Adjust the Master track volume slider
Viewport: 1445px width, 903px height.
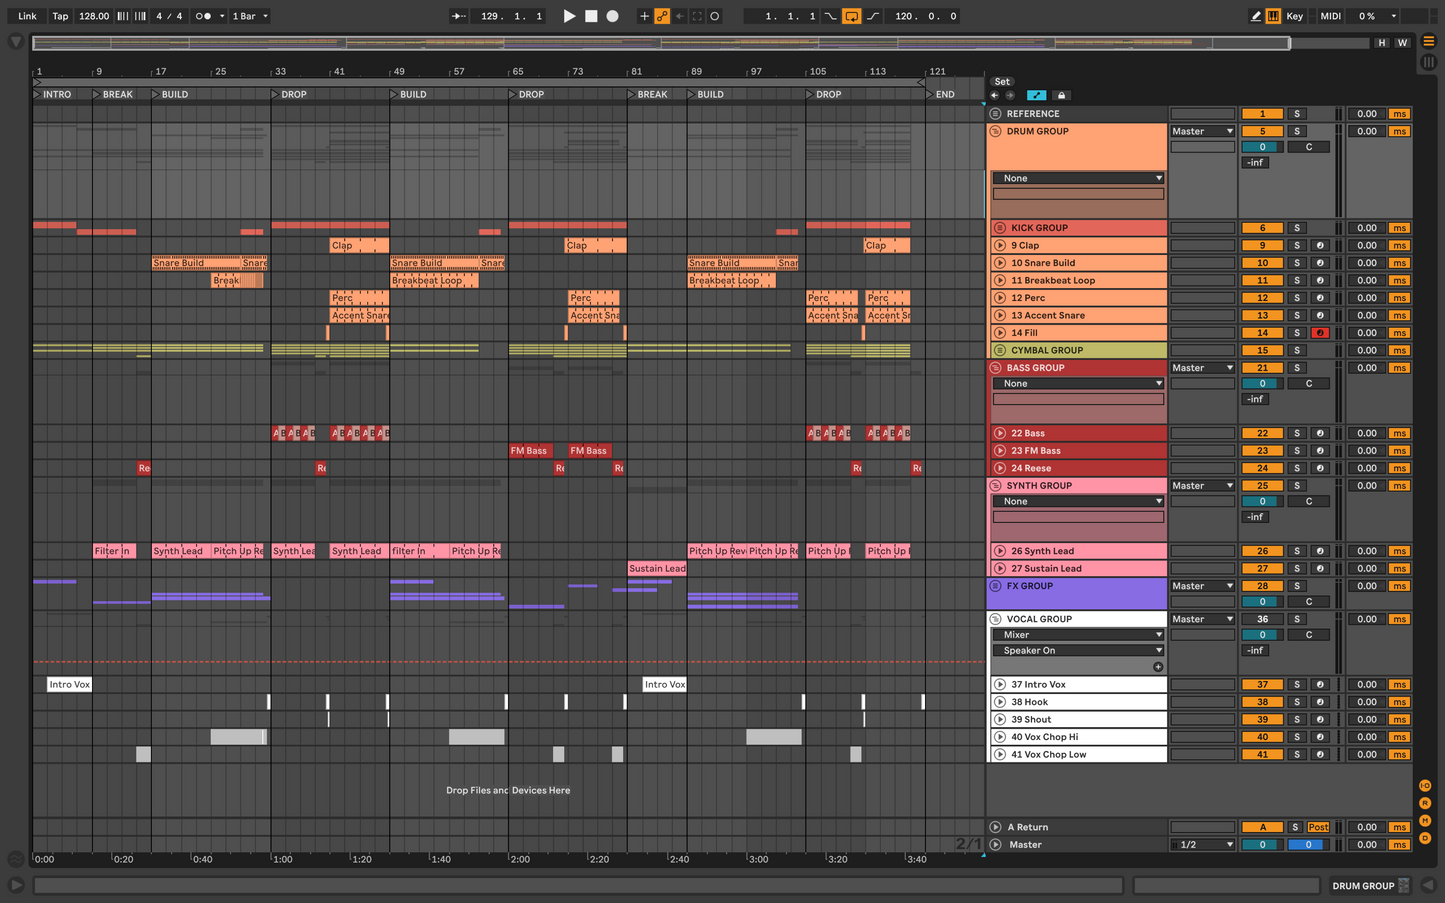click(x=1262, y=845)
